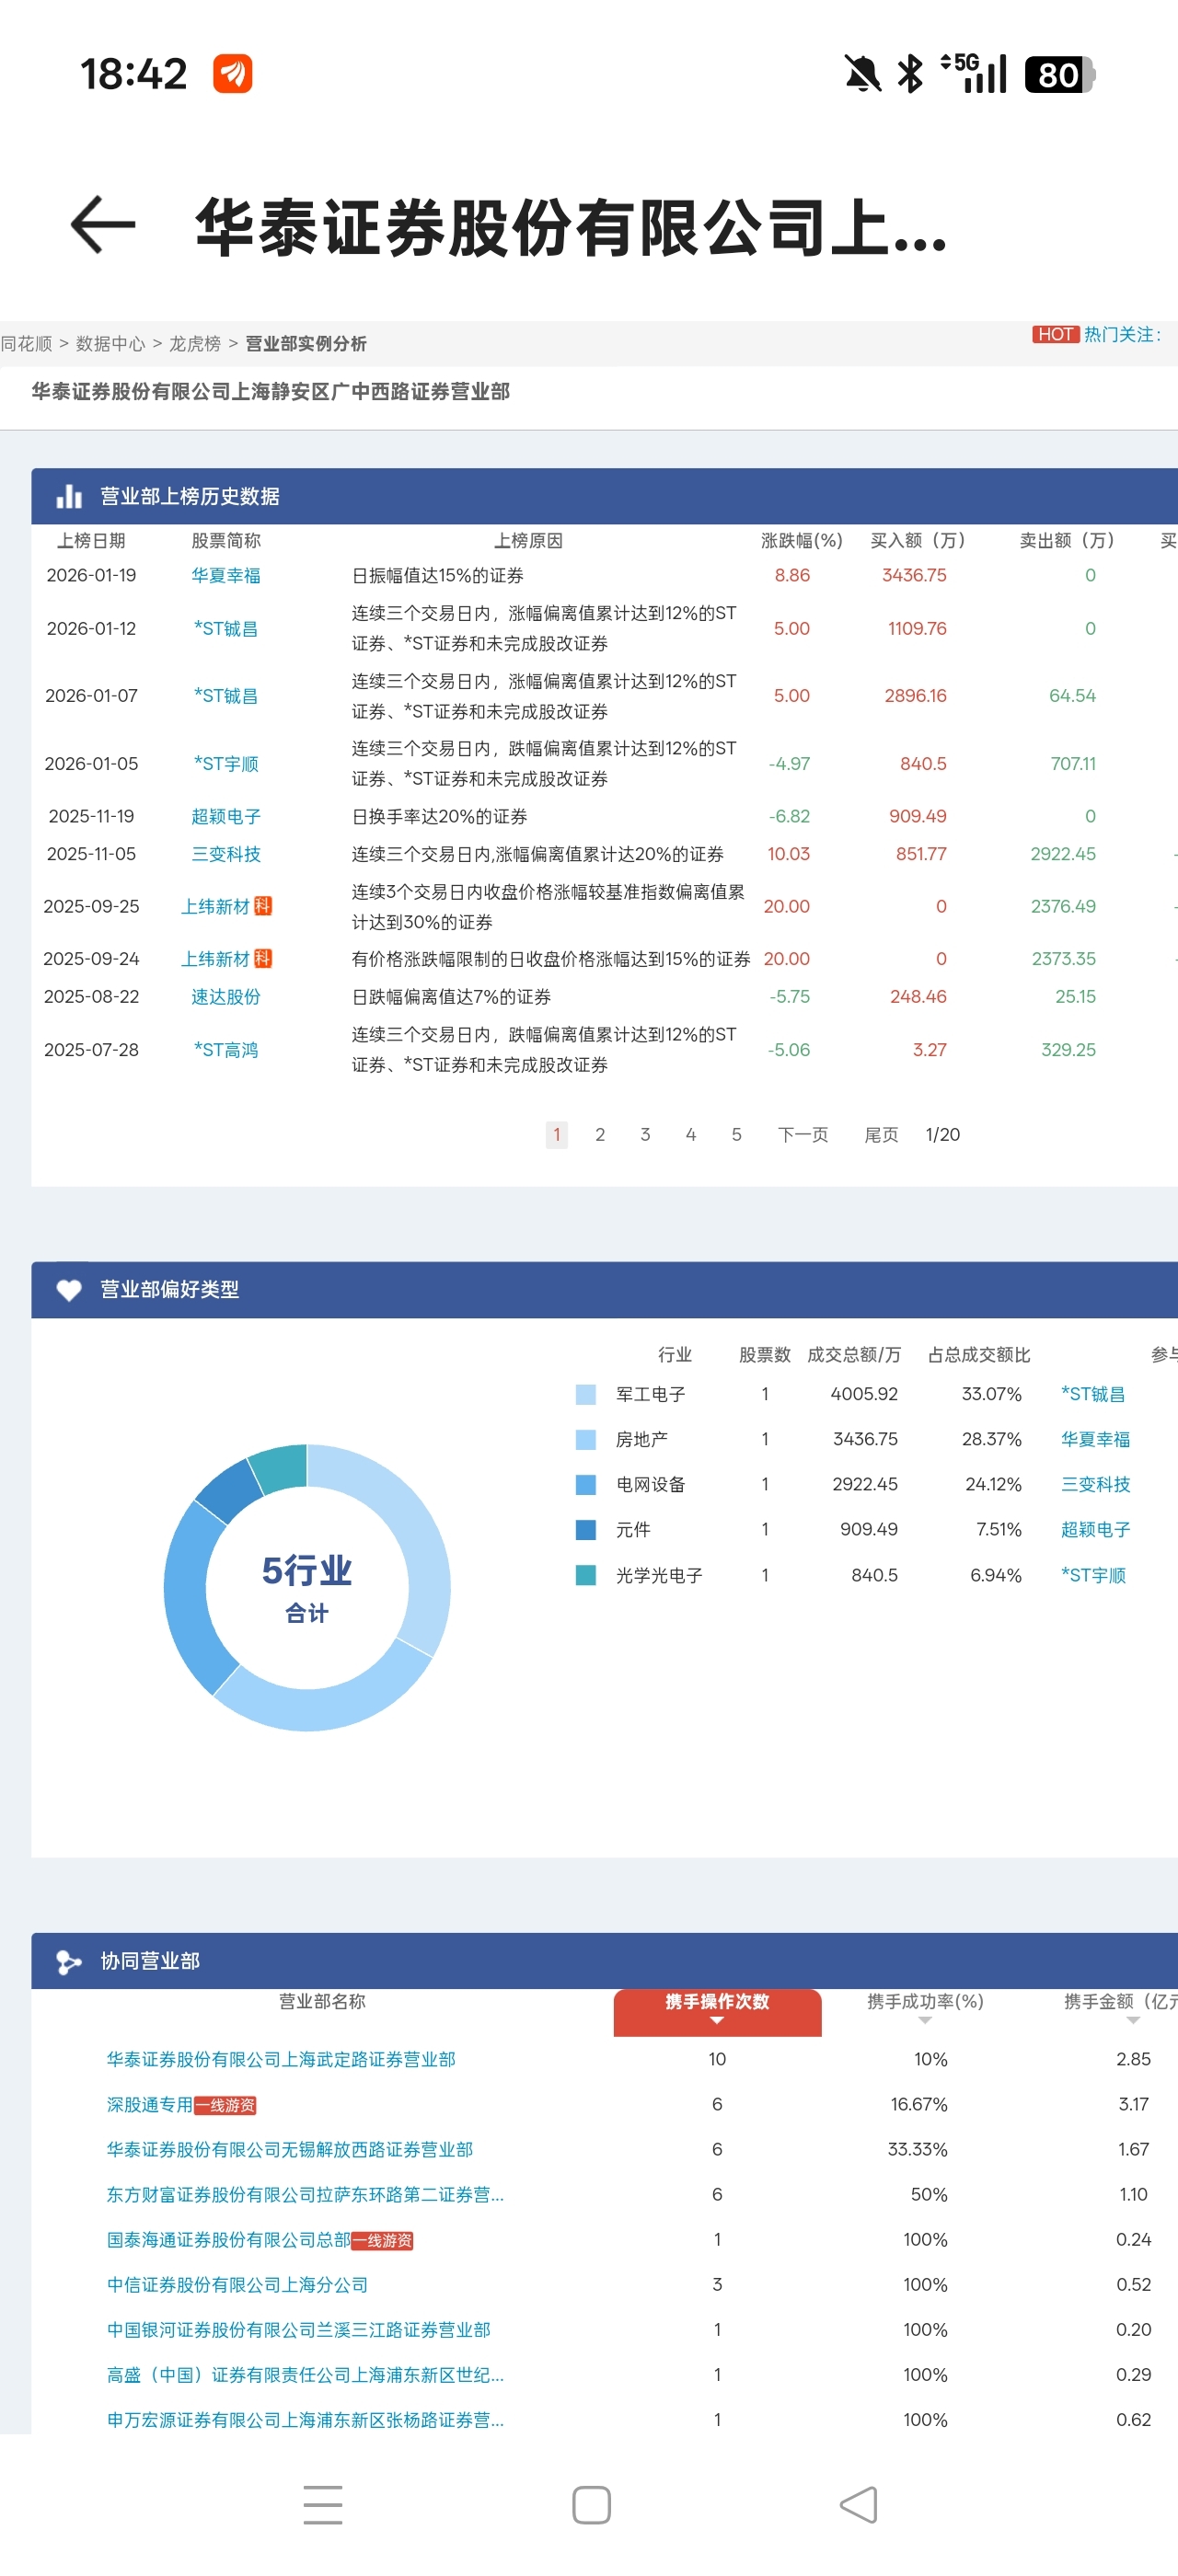
Task: Go to page 5 of history data
Action: pos(737,1134)
